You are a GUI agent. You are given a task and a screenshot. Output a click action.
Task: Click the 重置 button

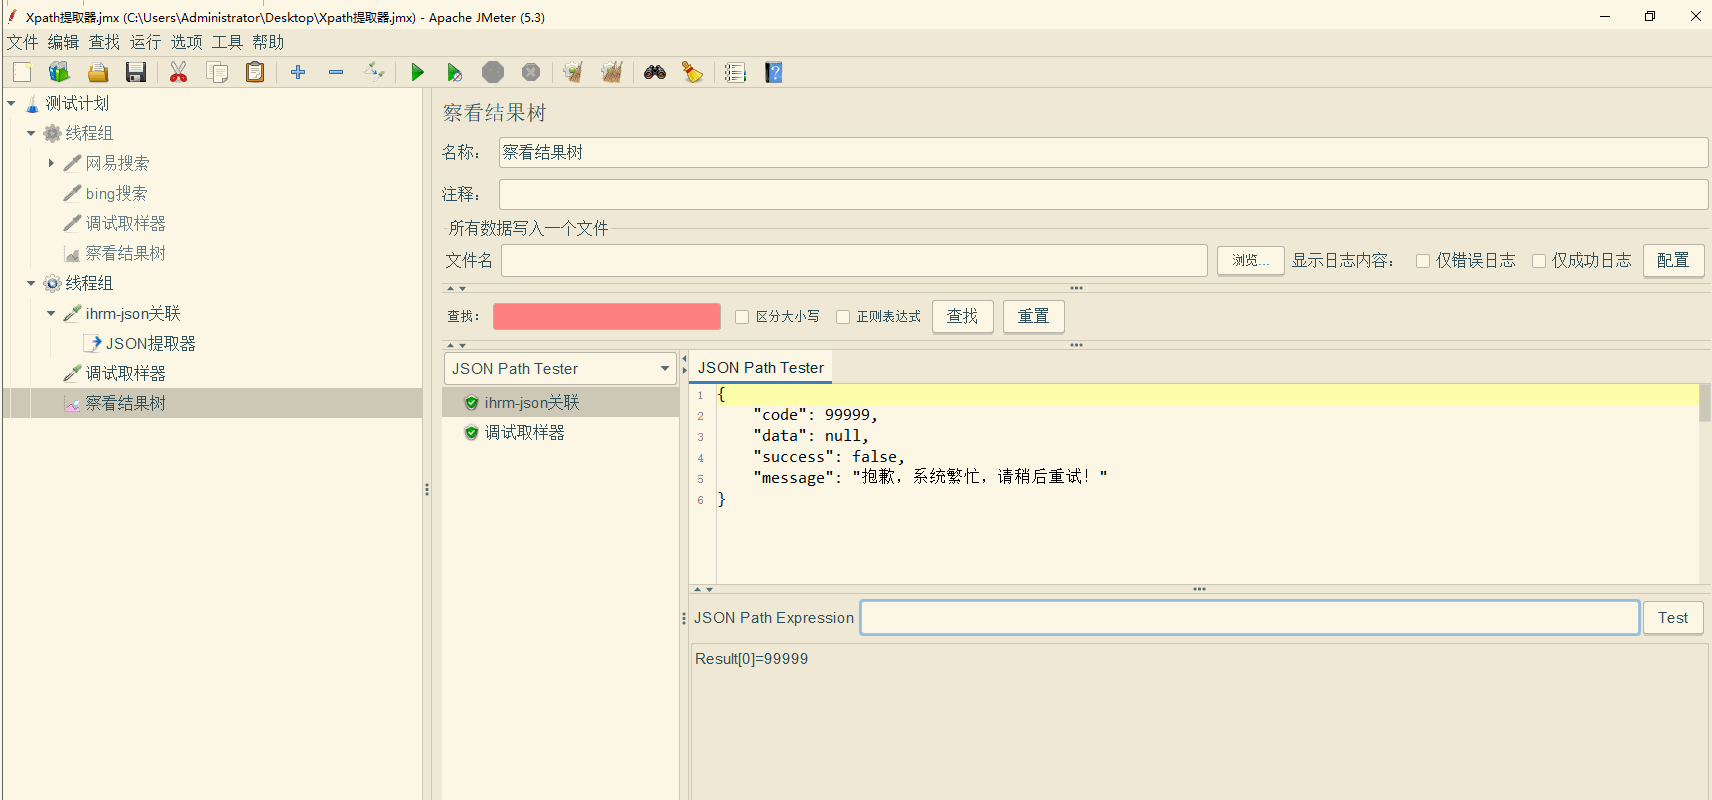click(x=1034, y=317)
